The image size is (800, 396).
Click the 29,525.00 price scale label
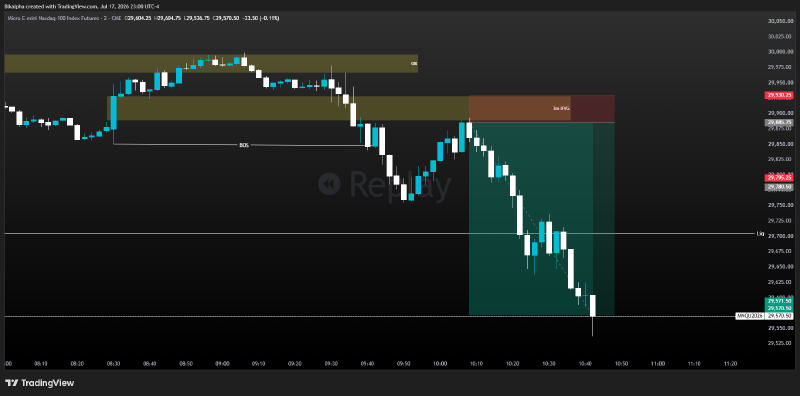(x=780, y=343)
